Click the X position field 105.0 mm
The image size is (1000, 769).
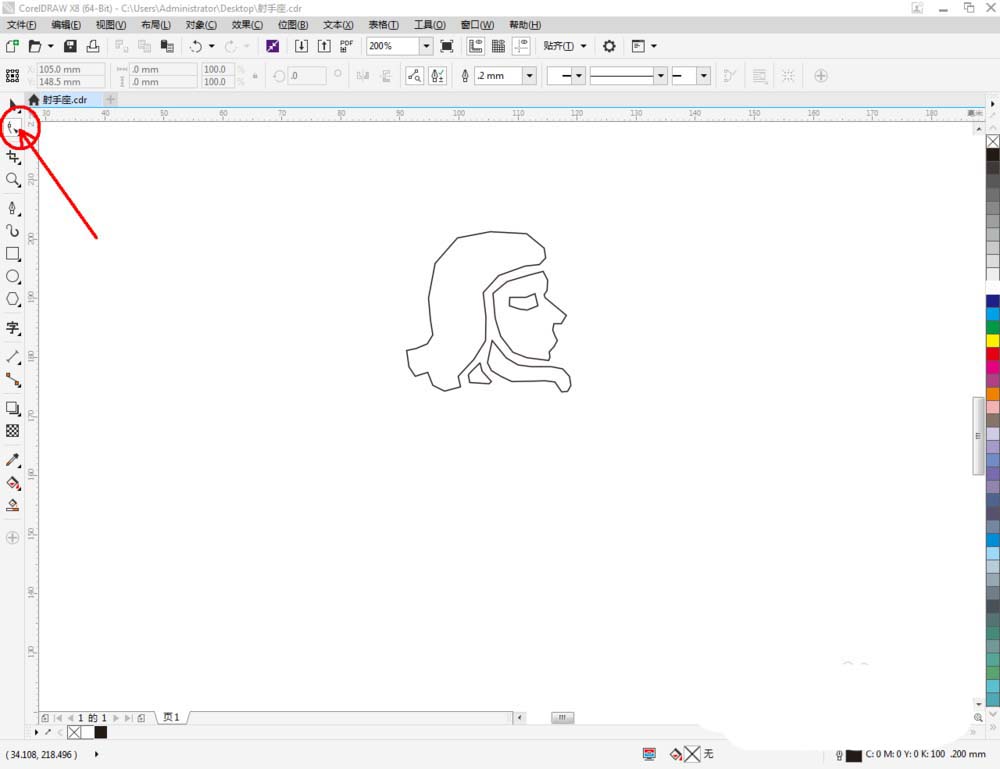(x=71, y=69)
